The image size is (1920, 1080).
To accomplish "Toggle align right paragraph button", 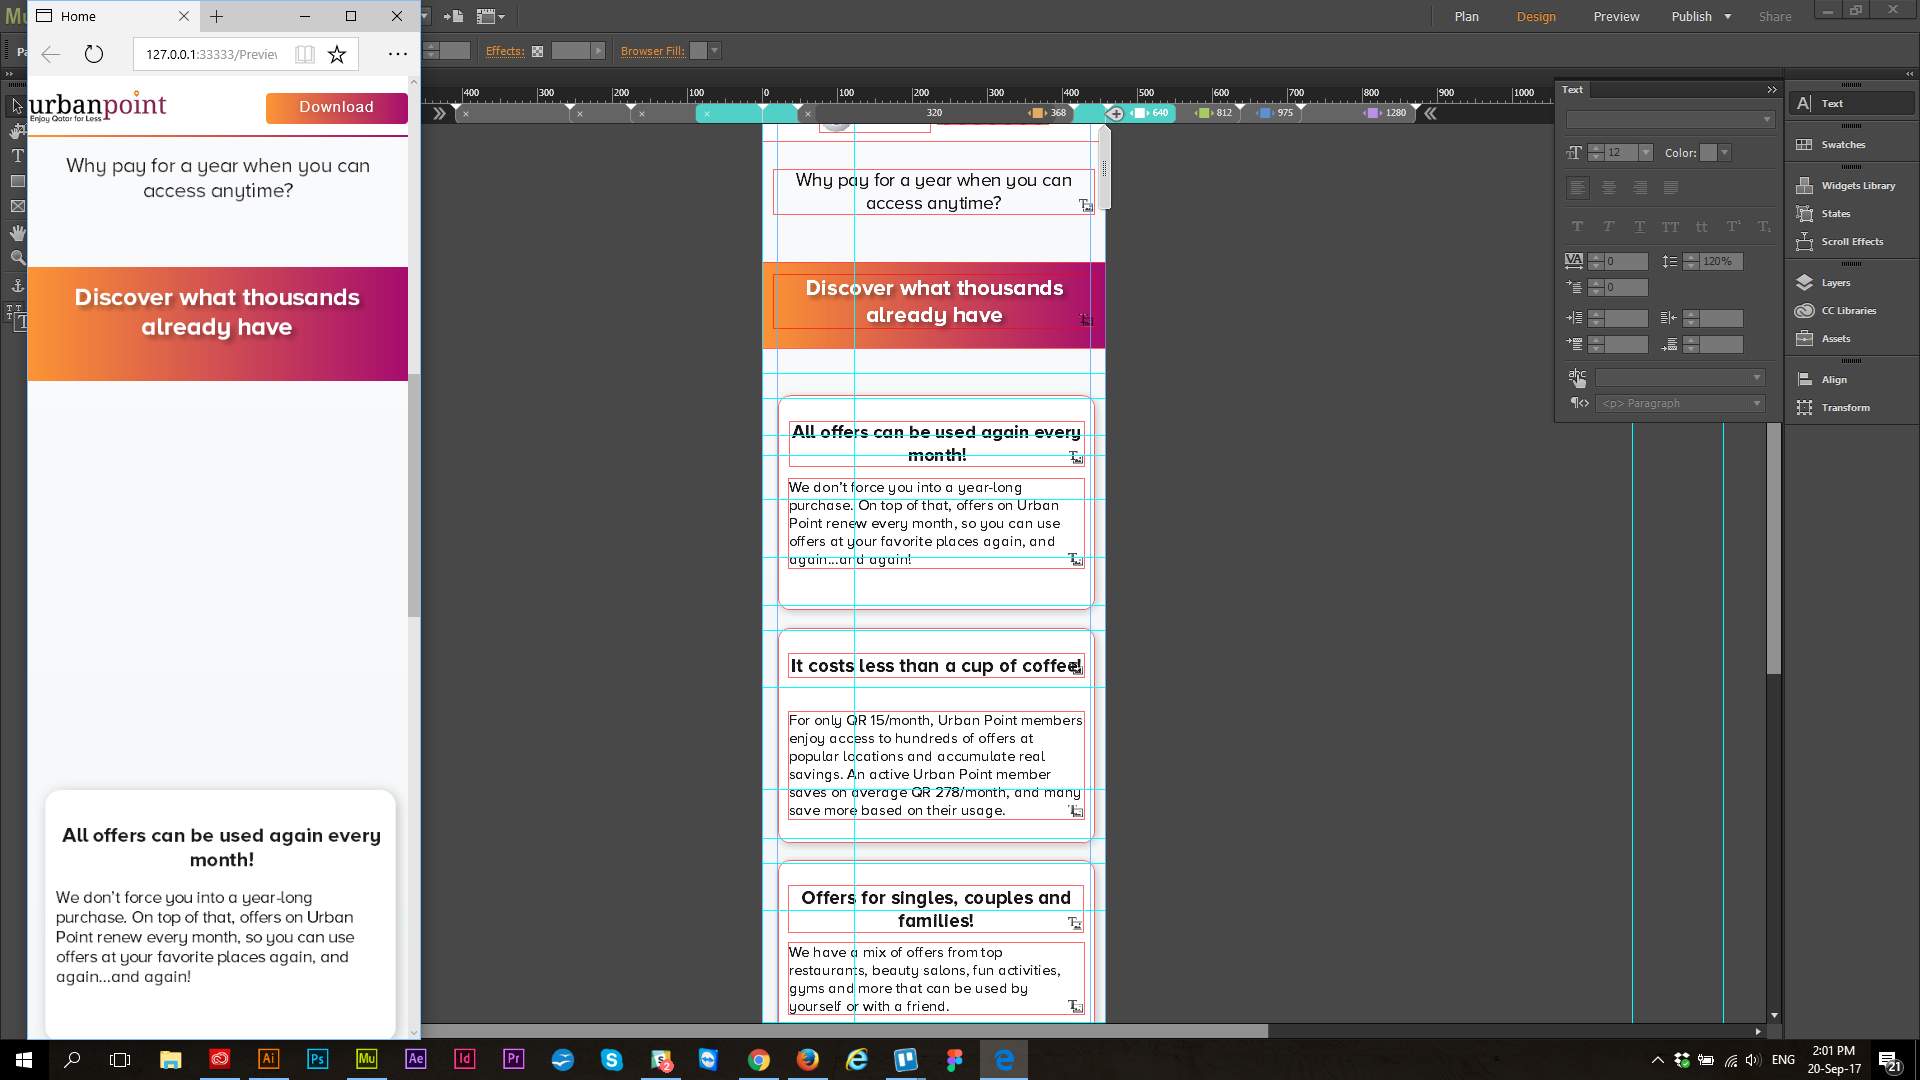I will point(1640,188).
